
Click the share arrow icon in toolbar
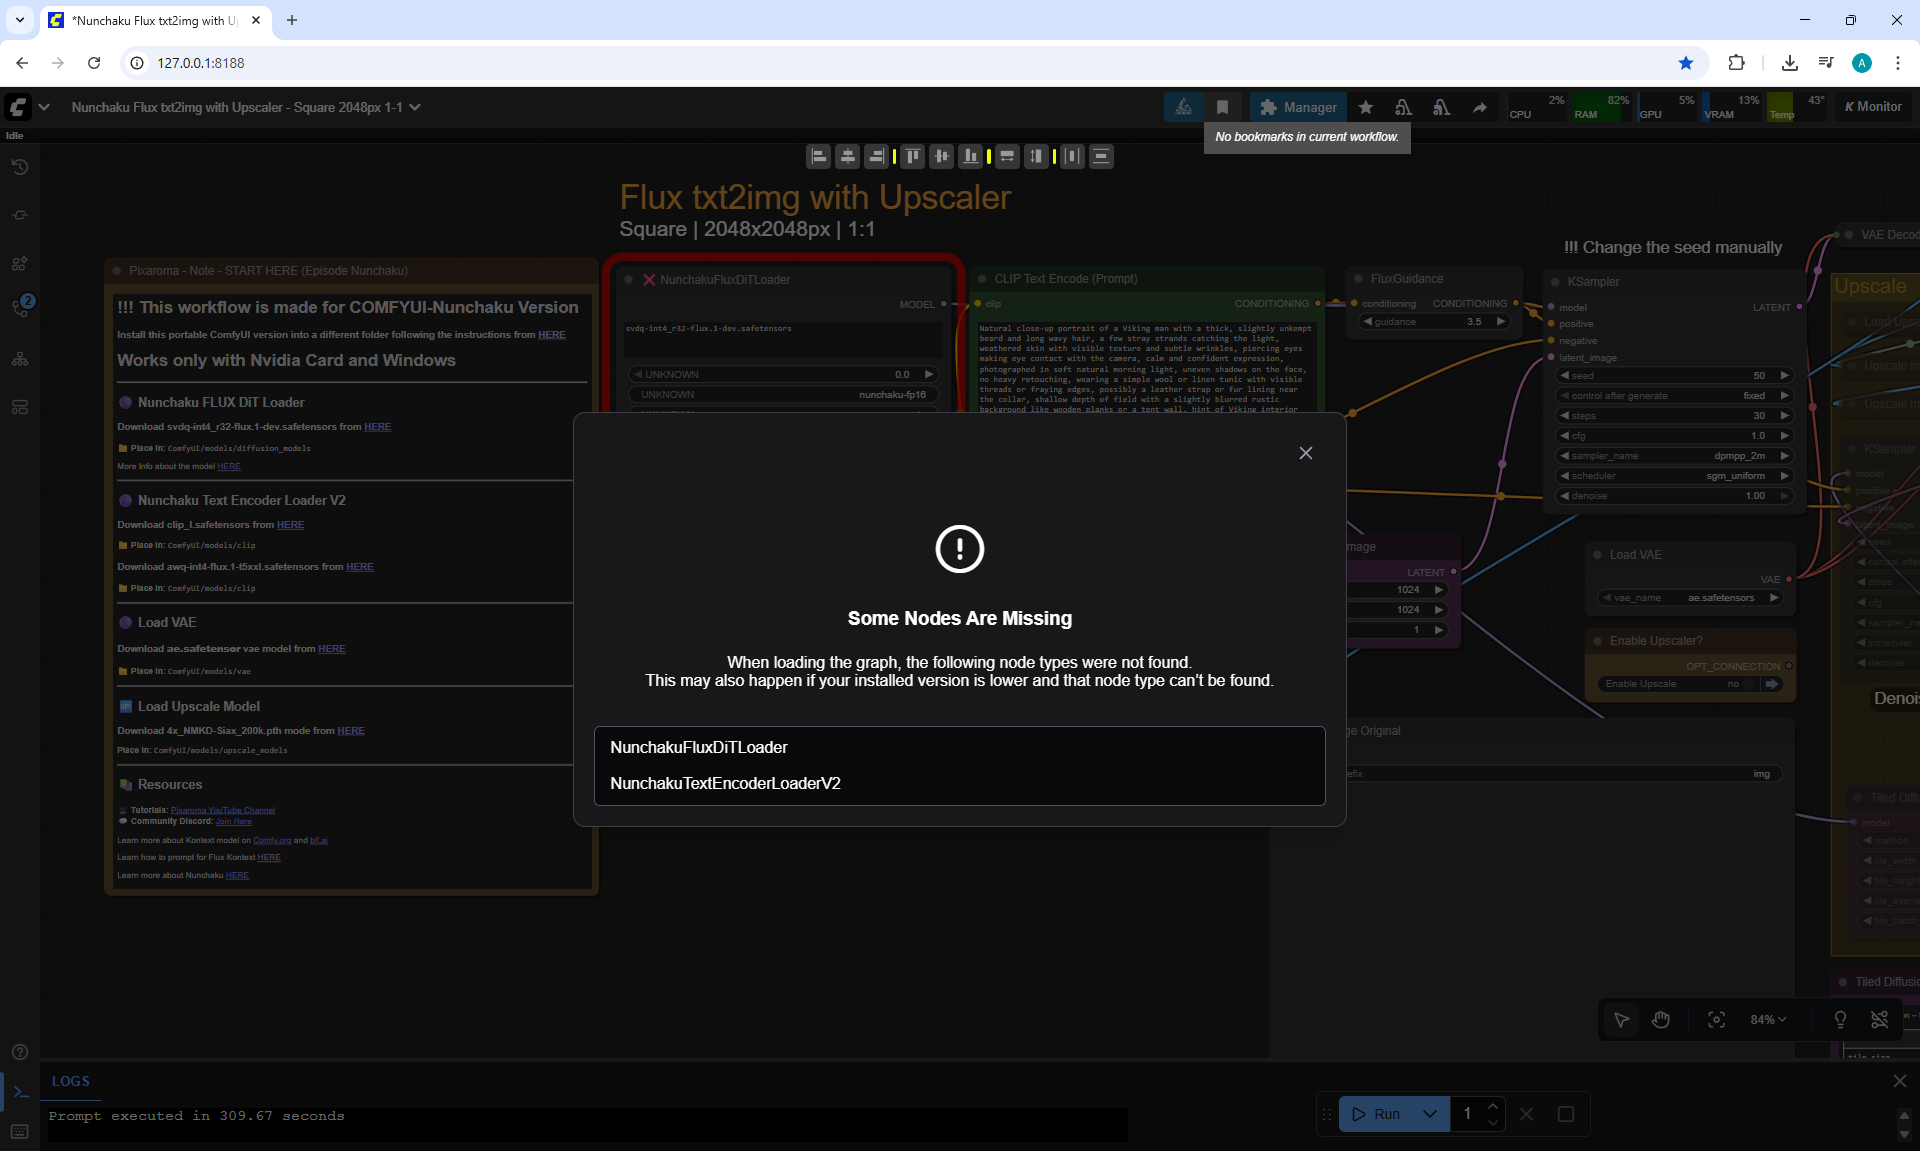(x=1479, y=107)
